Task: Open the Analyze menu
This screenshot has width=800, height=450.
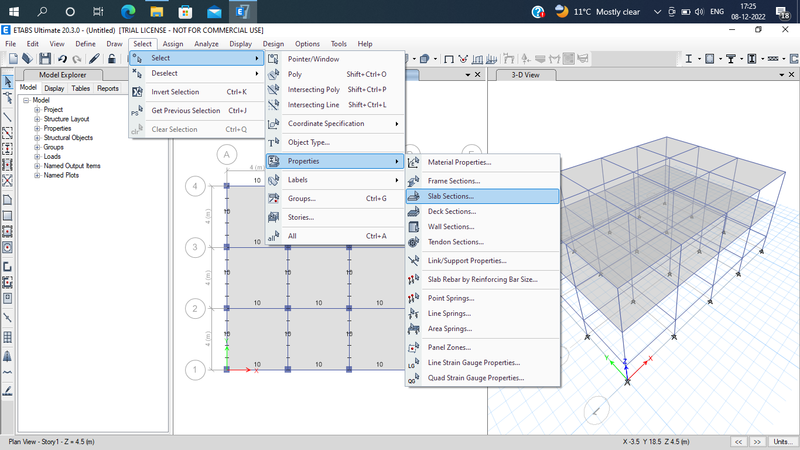Action: click(x=206, y=44)
